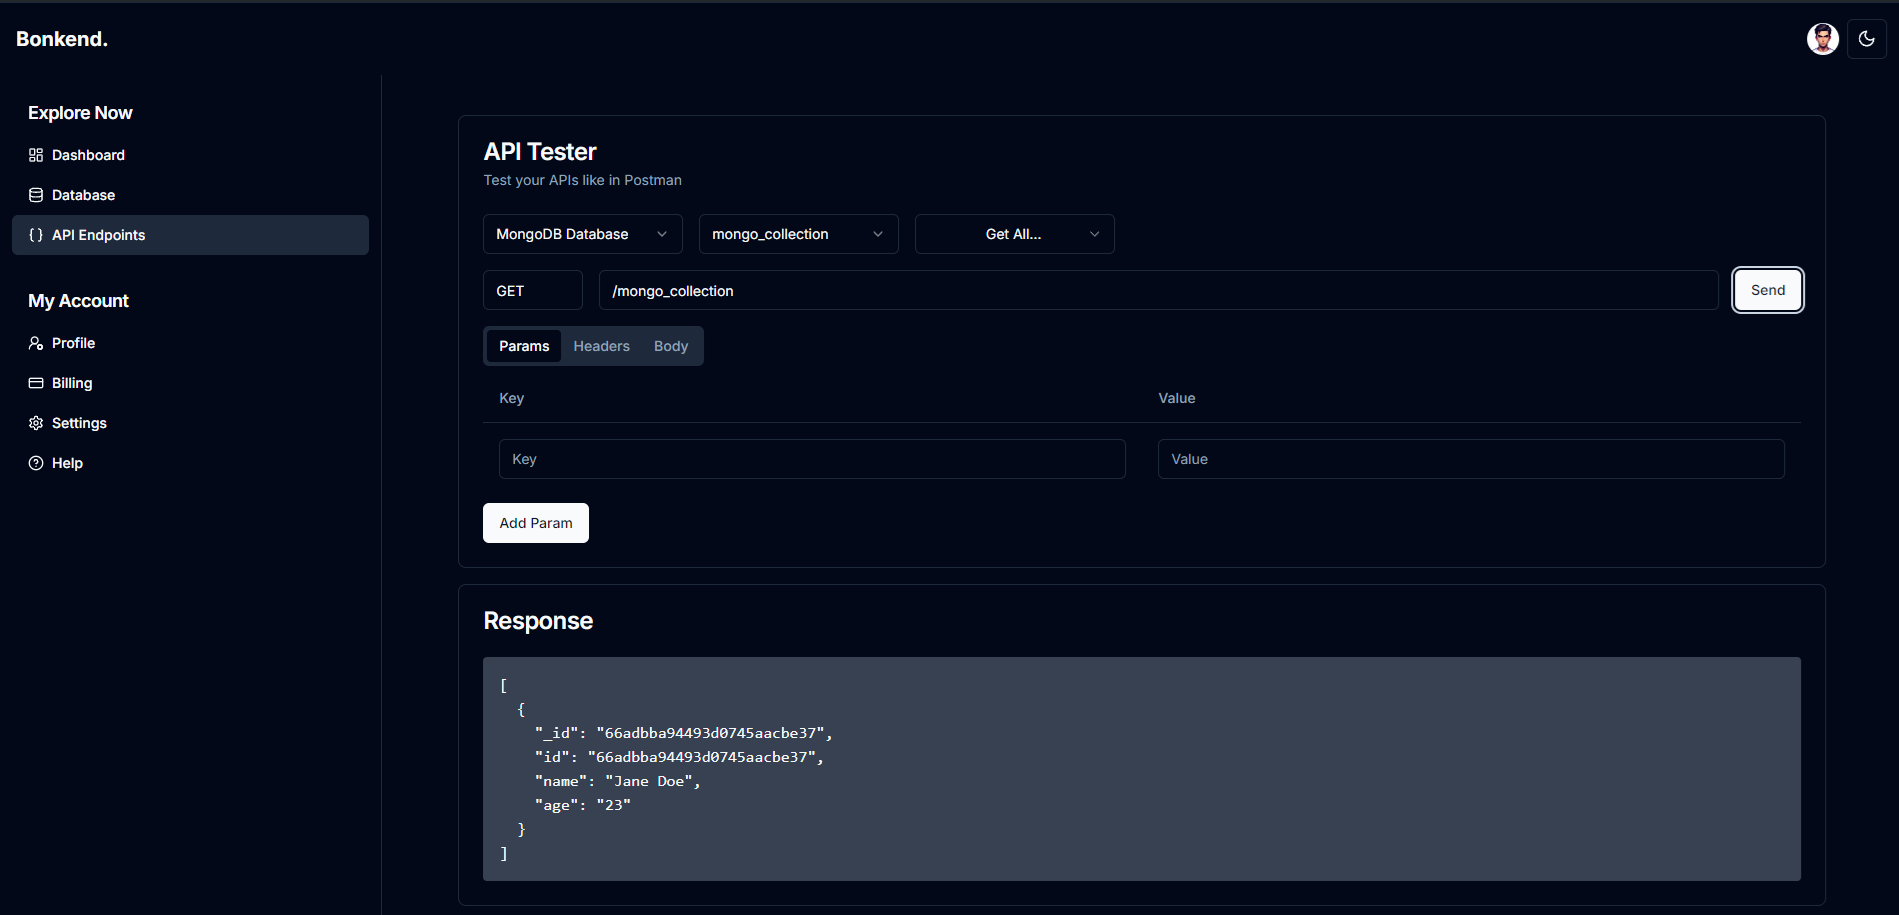The width and height of the screenshot is (1899, 915).
Task: Click the Add Param button
Action: coord(535,523)
